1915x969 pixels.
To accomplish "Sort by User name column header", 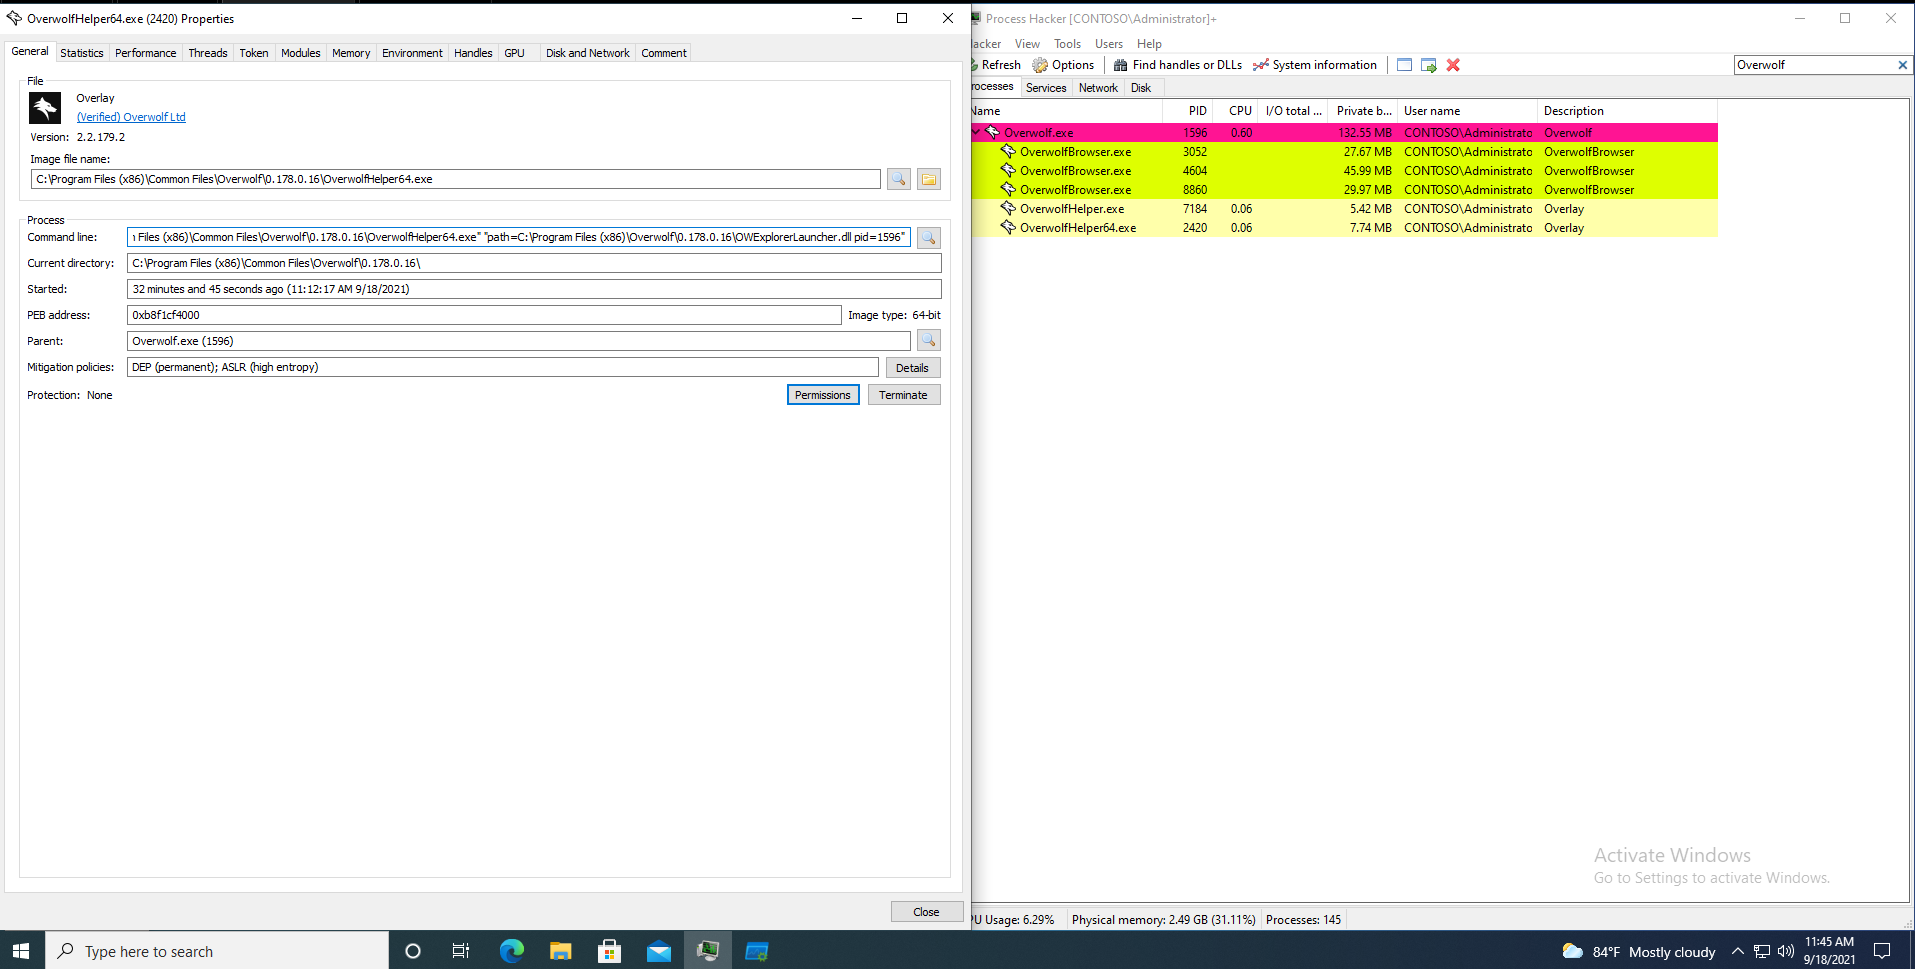I will [1467, 111].
